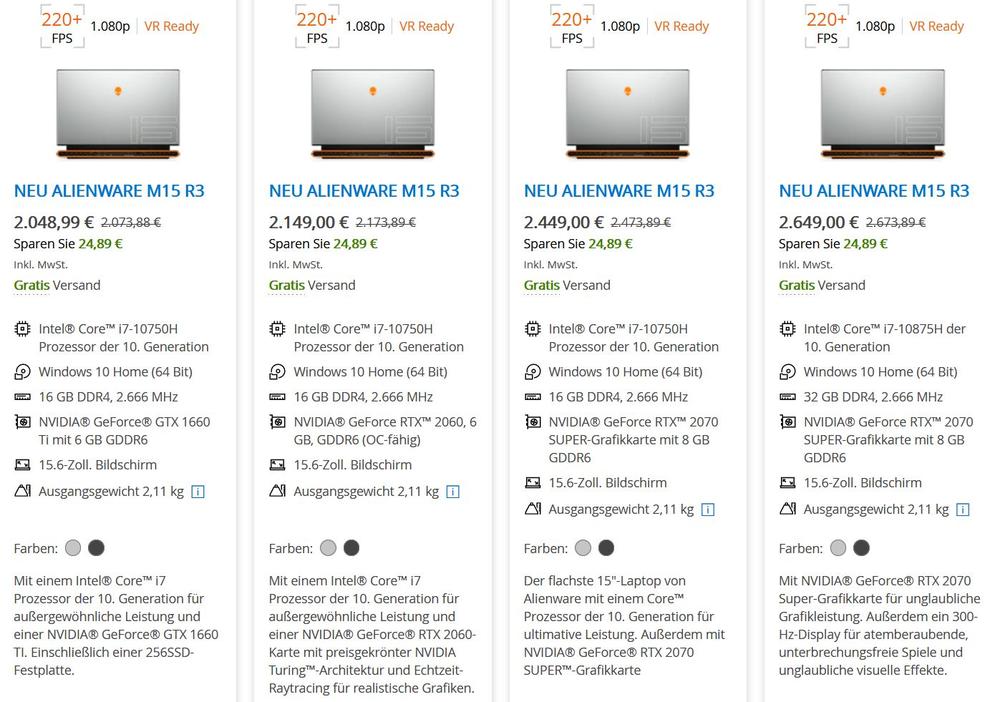
Task: Select light silver color for 2.048,99 € laptop
Action: (73, 548)
